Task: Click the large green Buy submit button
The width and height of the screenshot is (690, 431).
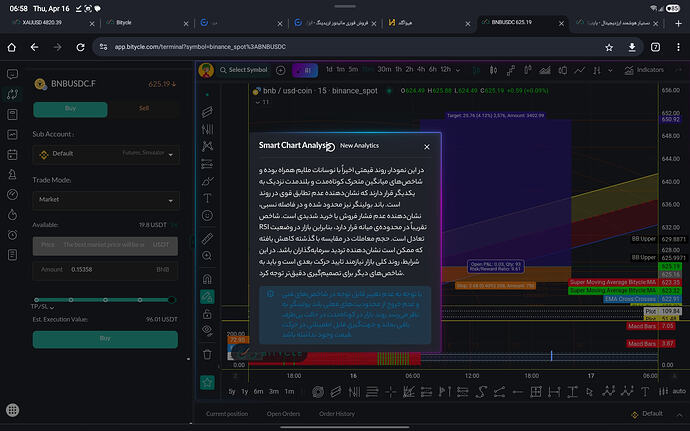Action: (106, 339)
